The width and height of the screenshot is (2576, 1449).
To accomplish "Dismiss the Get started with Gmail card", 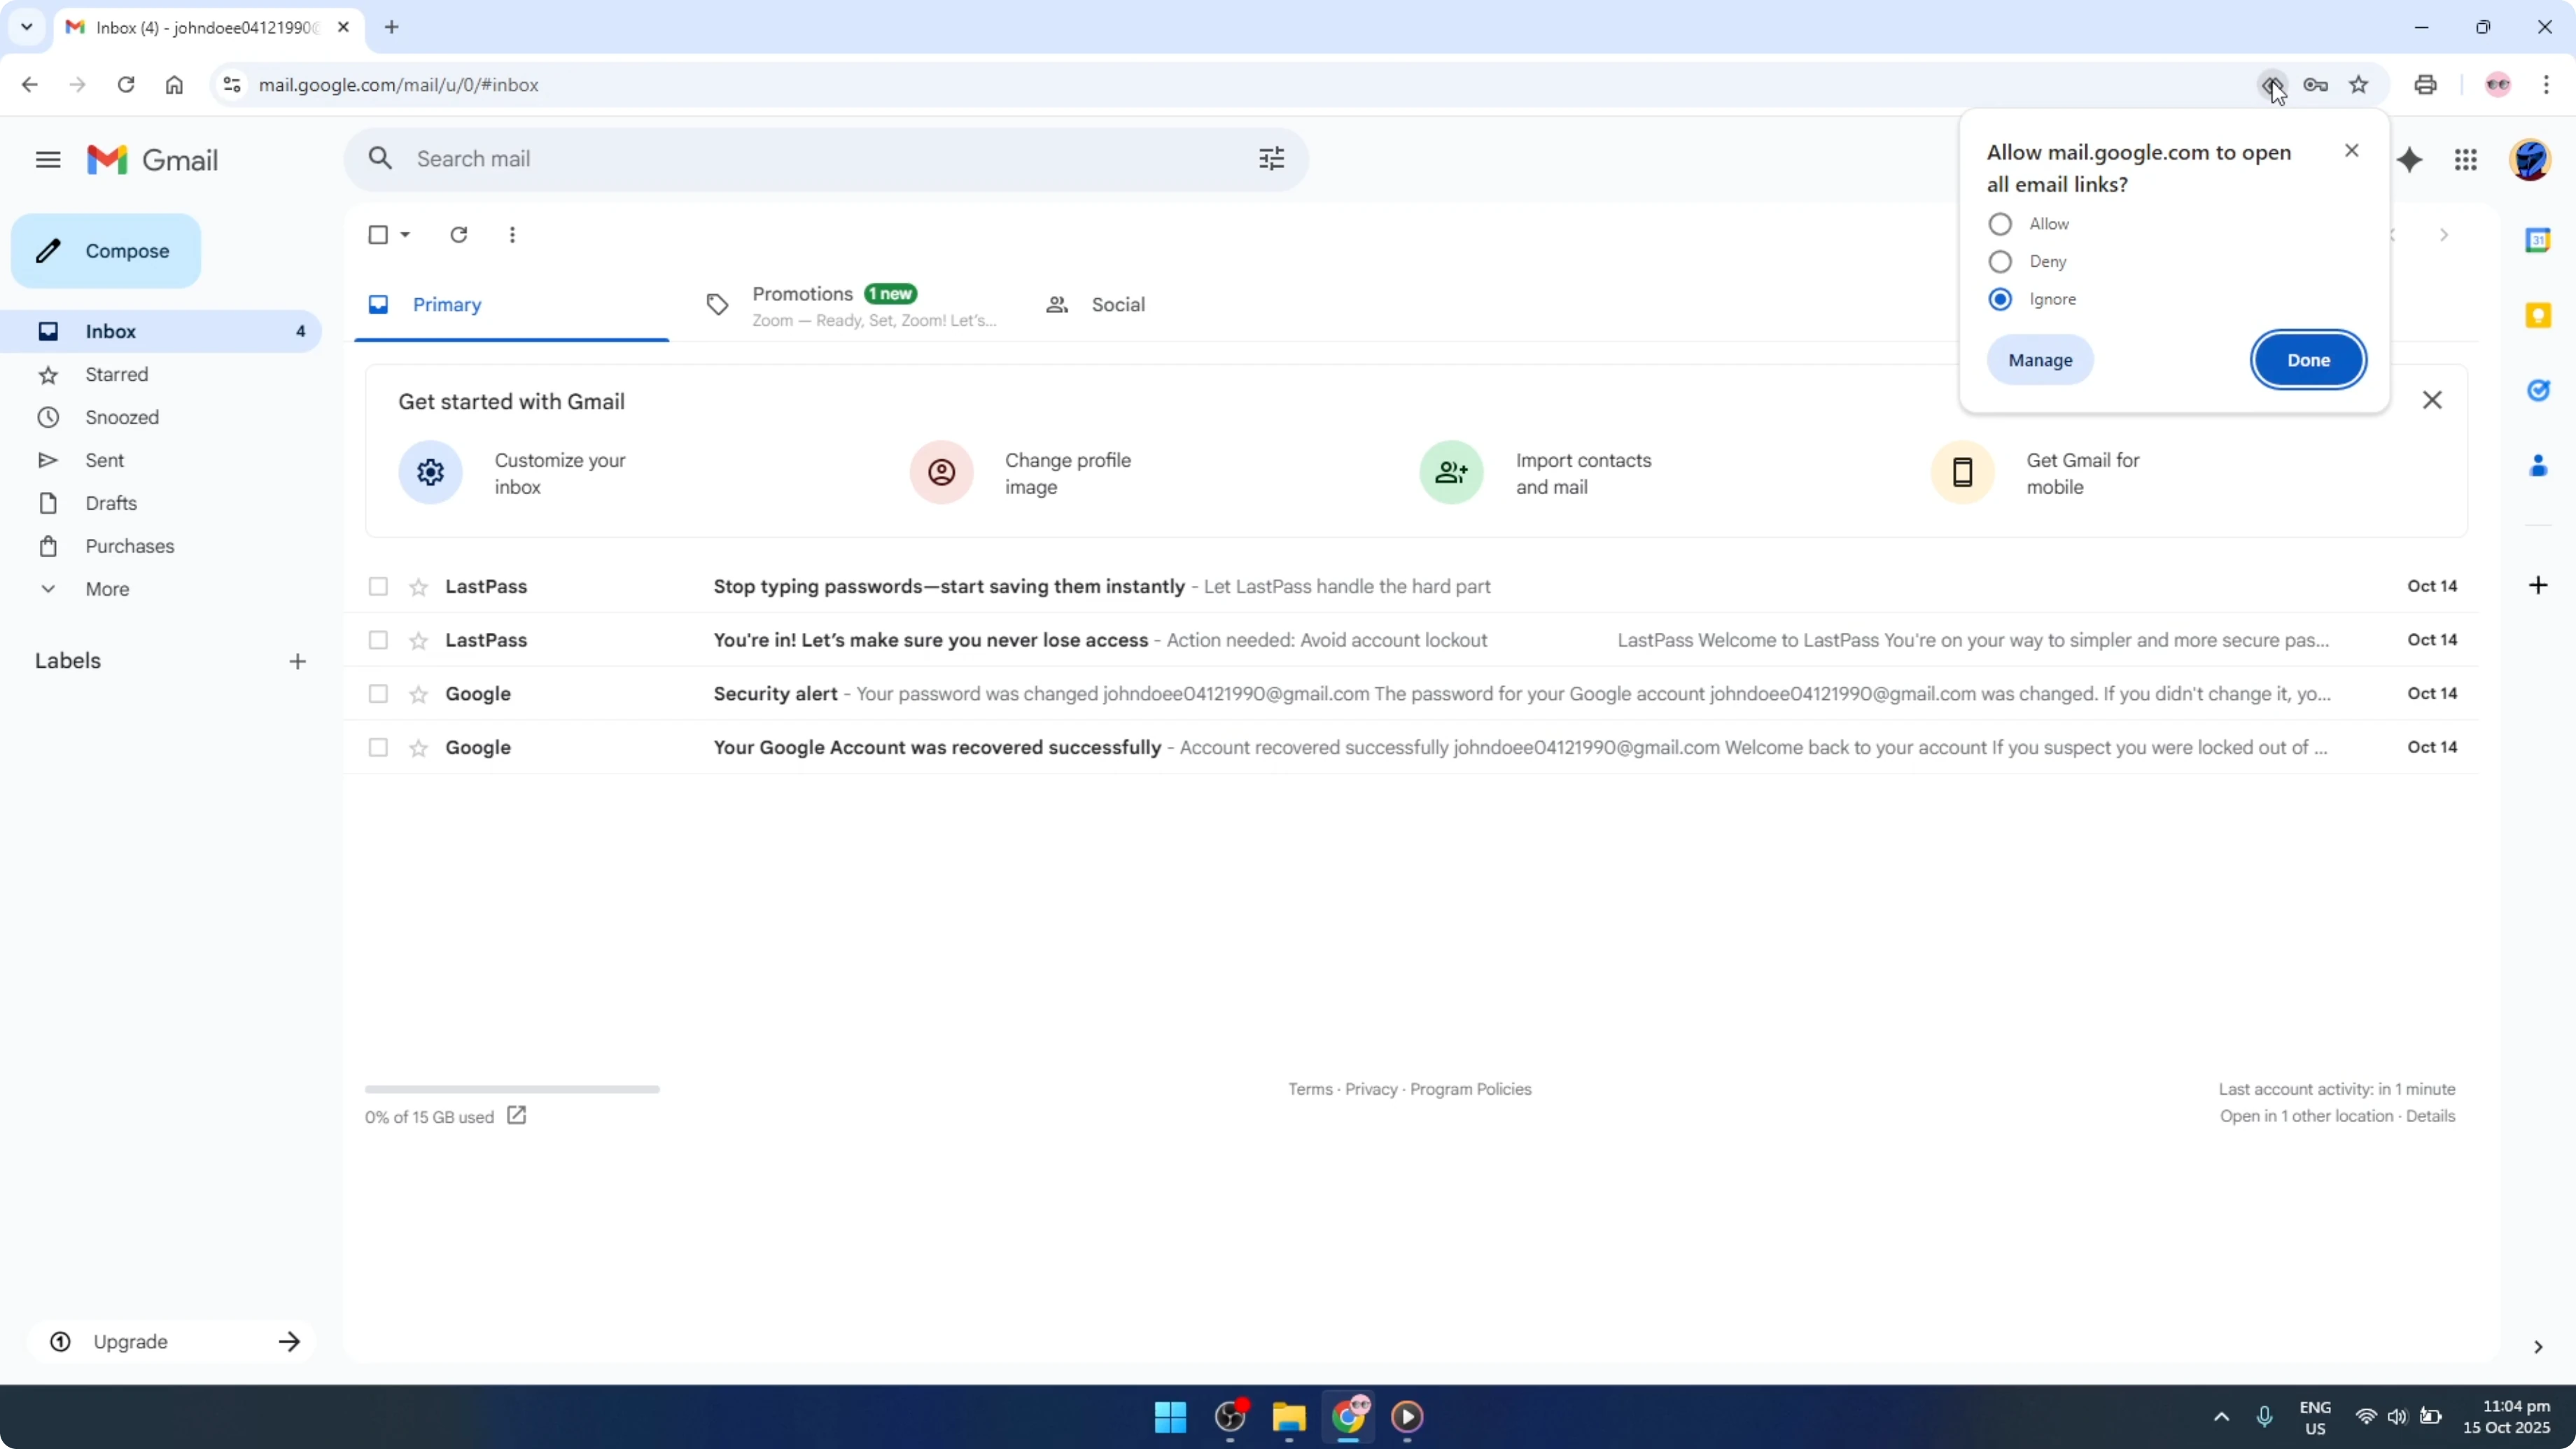I will click(2432, 400).
